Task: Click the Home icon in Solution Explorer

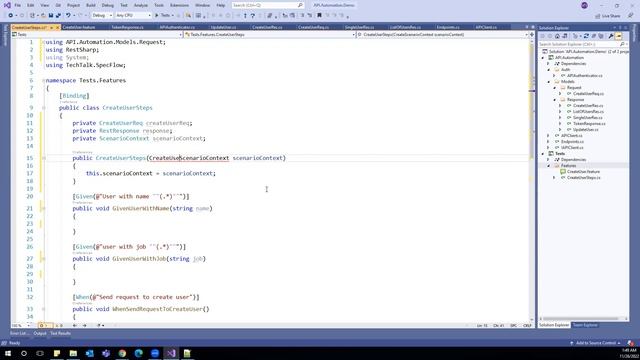Action: [x=557, y=36]
